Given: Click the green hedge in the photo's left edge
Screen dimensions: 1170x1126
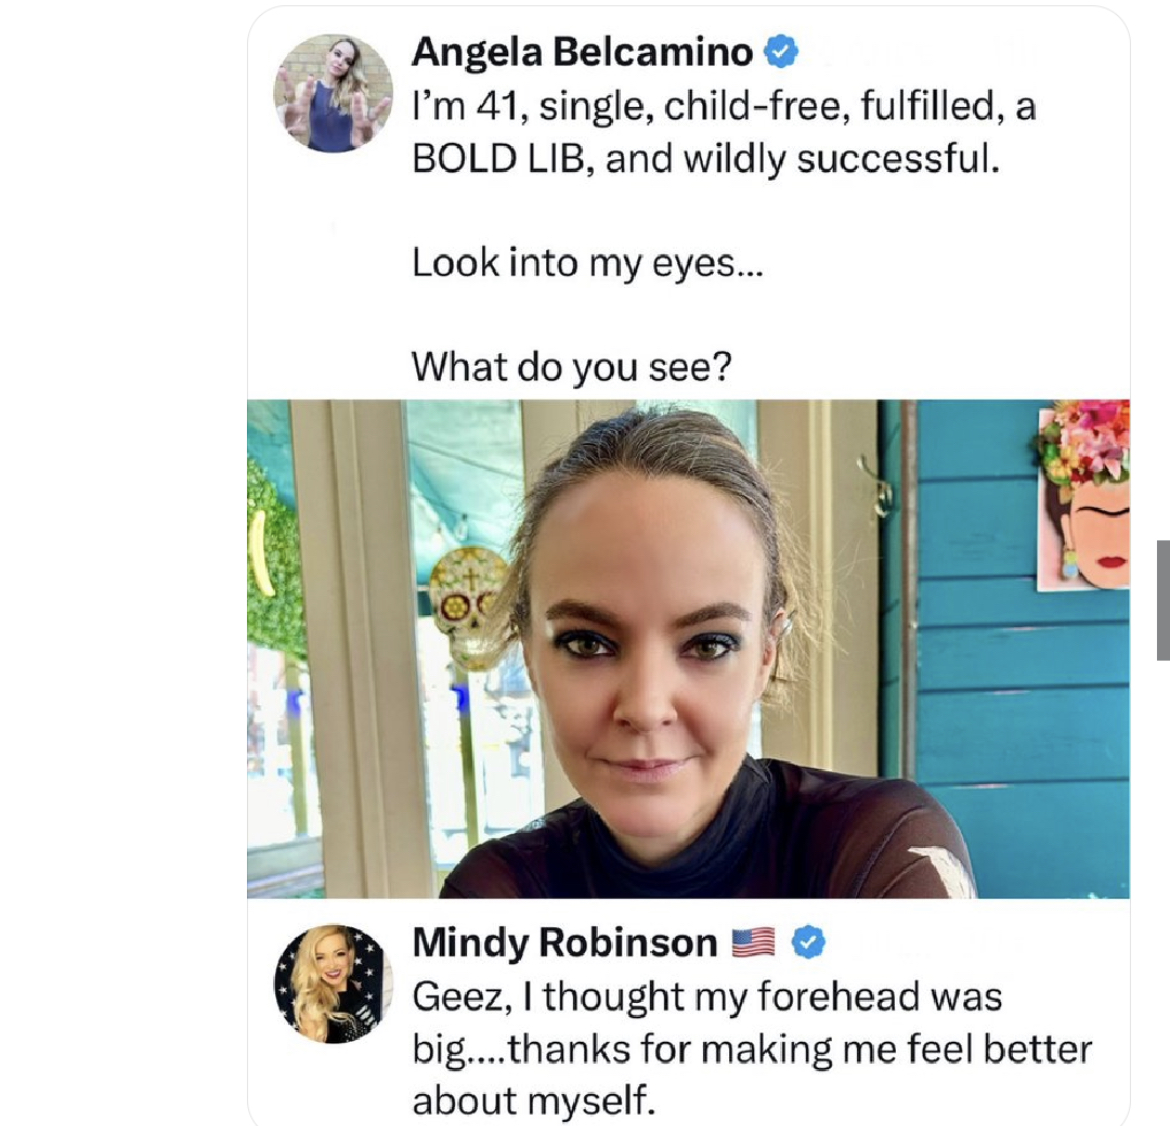Looking at the screenshot, I should click(272, 560).
